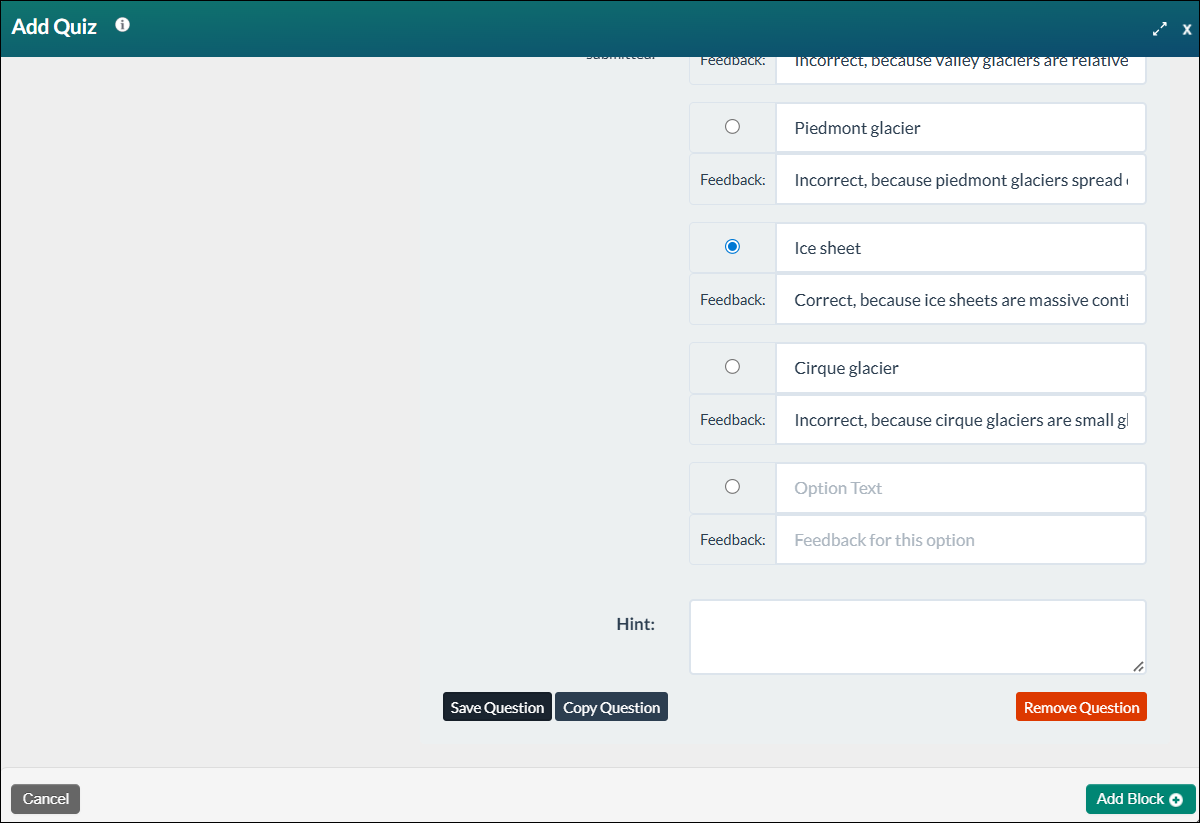Click the 'Feedback for this option' placeholder field

click(960, 539)
